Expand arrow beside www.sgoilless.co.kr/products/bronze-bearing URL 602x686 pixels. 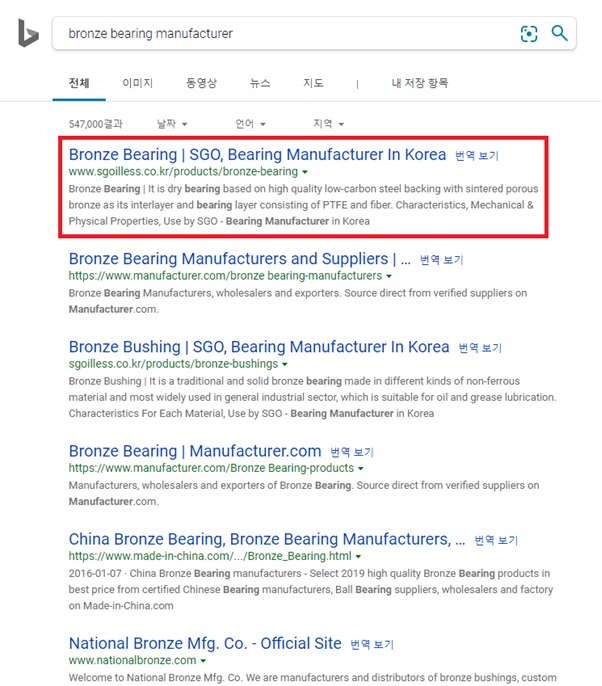305,172
